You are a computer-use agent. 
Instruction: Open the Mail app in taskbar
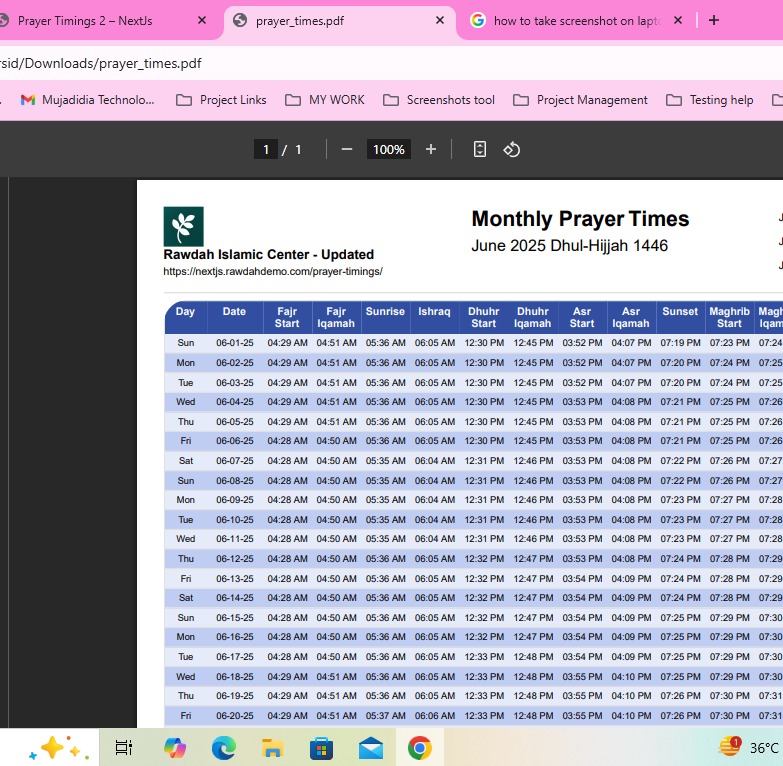click(x=371, y=747)
